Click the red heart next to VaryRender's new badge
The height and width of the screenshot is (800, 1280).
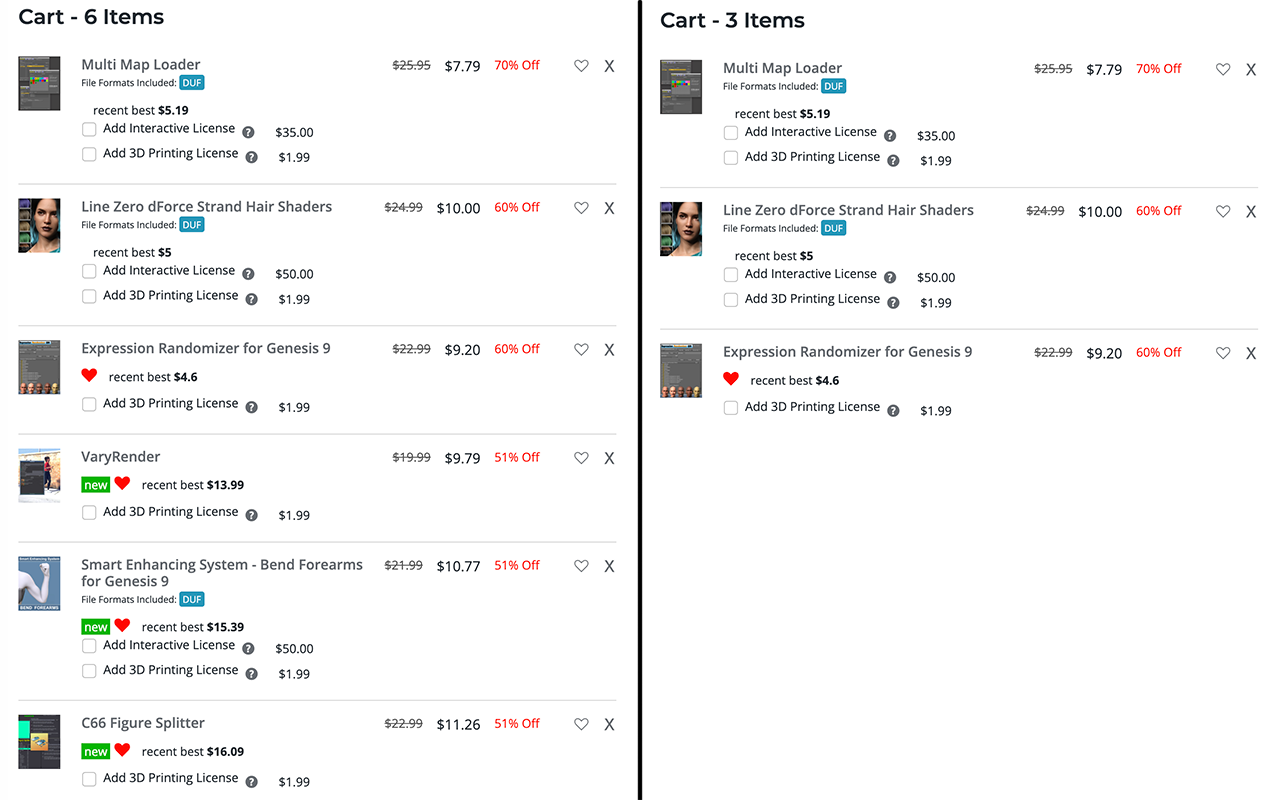[x=122, y=483]
